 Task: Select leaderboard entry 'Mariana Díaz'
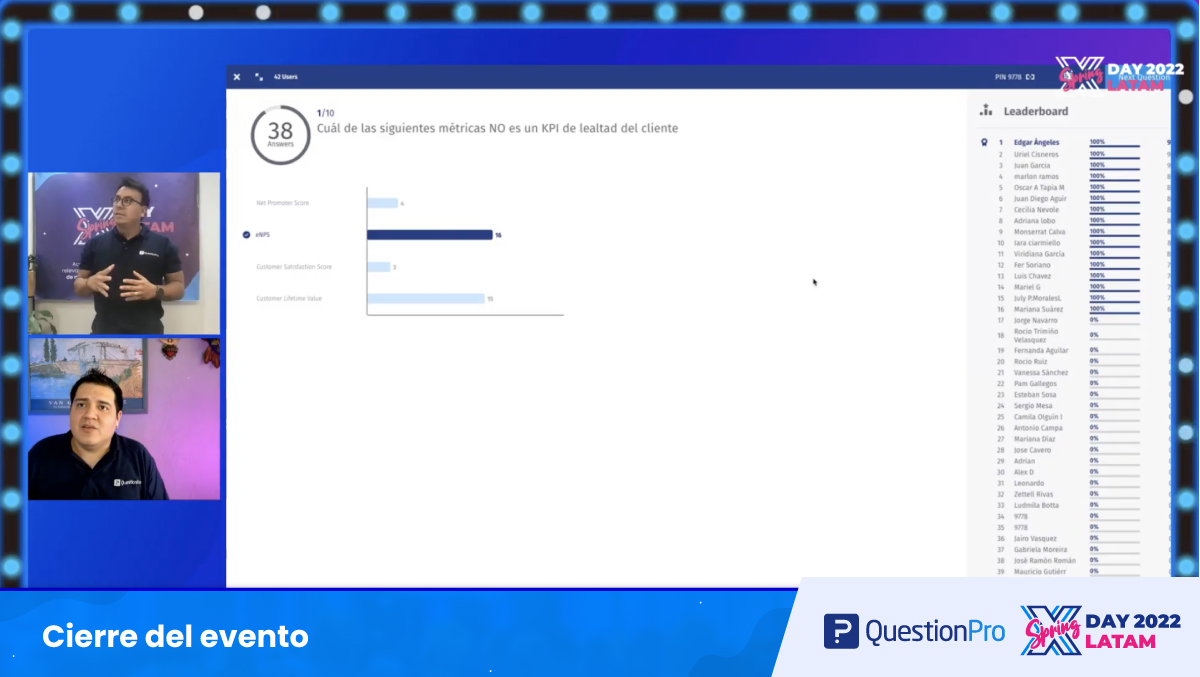[x=1034, y=439]
